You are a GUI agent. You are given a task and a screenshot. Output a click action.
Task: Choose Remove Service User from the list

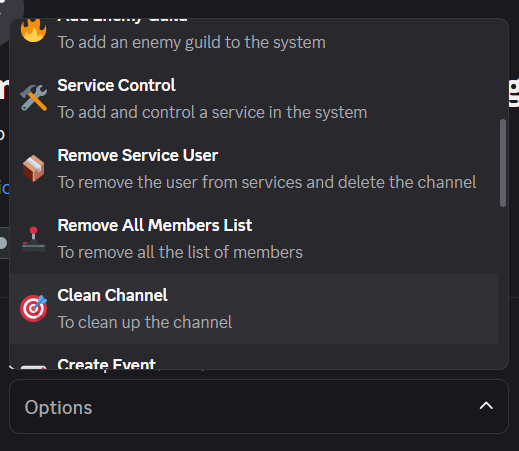click(254, 169)
